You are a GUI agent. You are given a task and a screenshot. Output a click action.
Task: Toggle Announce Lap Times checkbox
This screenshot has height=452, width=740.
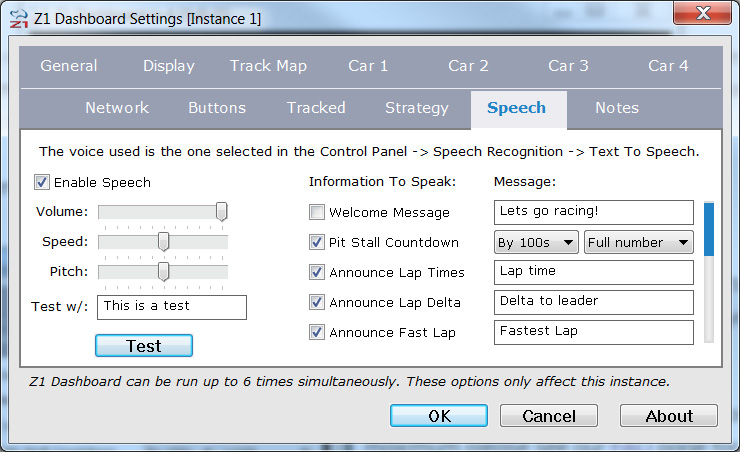[317, 272]
